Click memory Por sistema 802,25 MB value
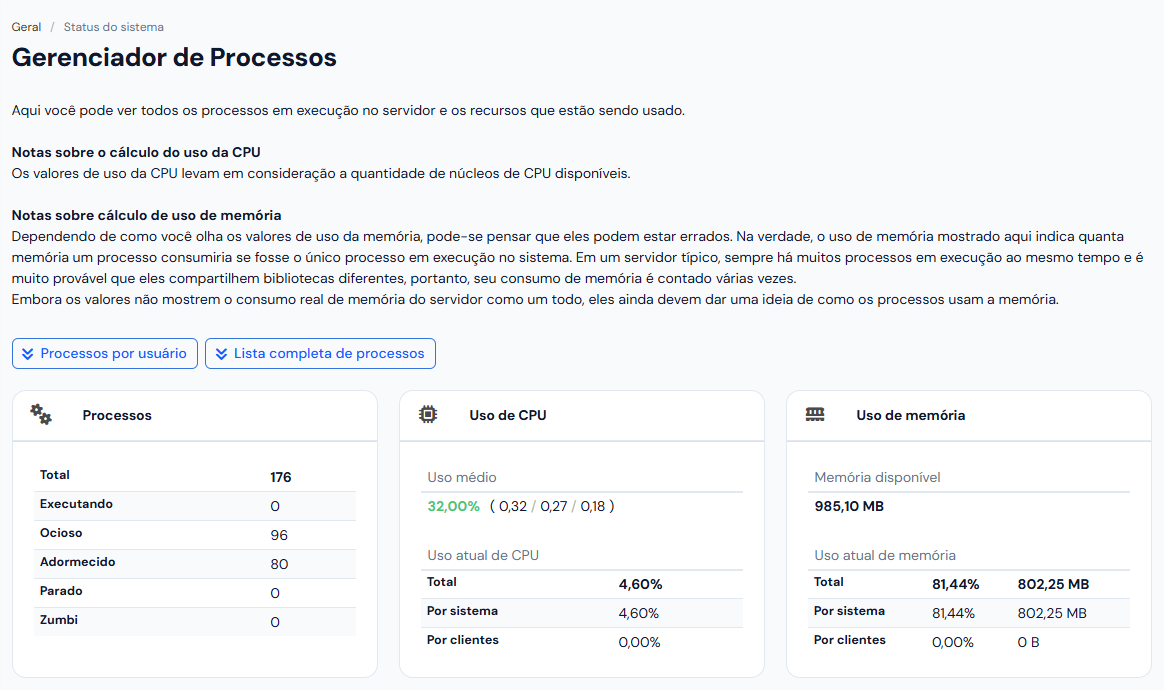Image resolution: width=1164 pixels, height=690 pixels. tap(1052, 613)
